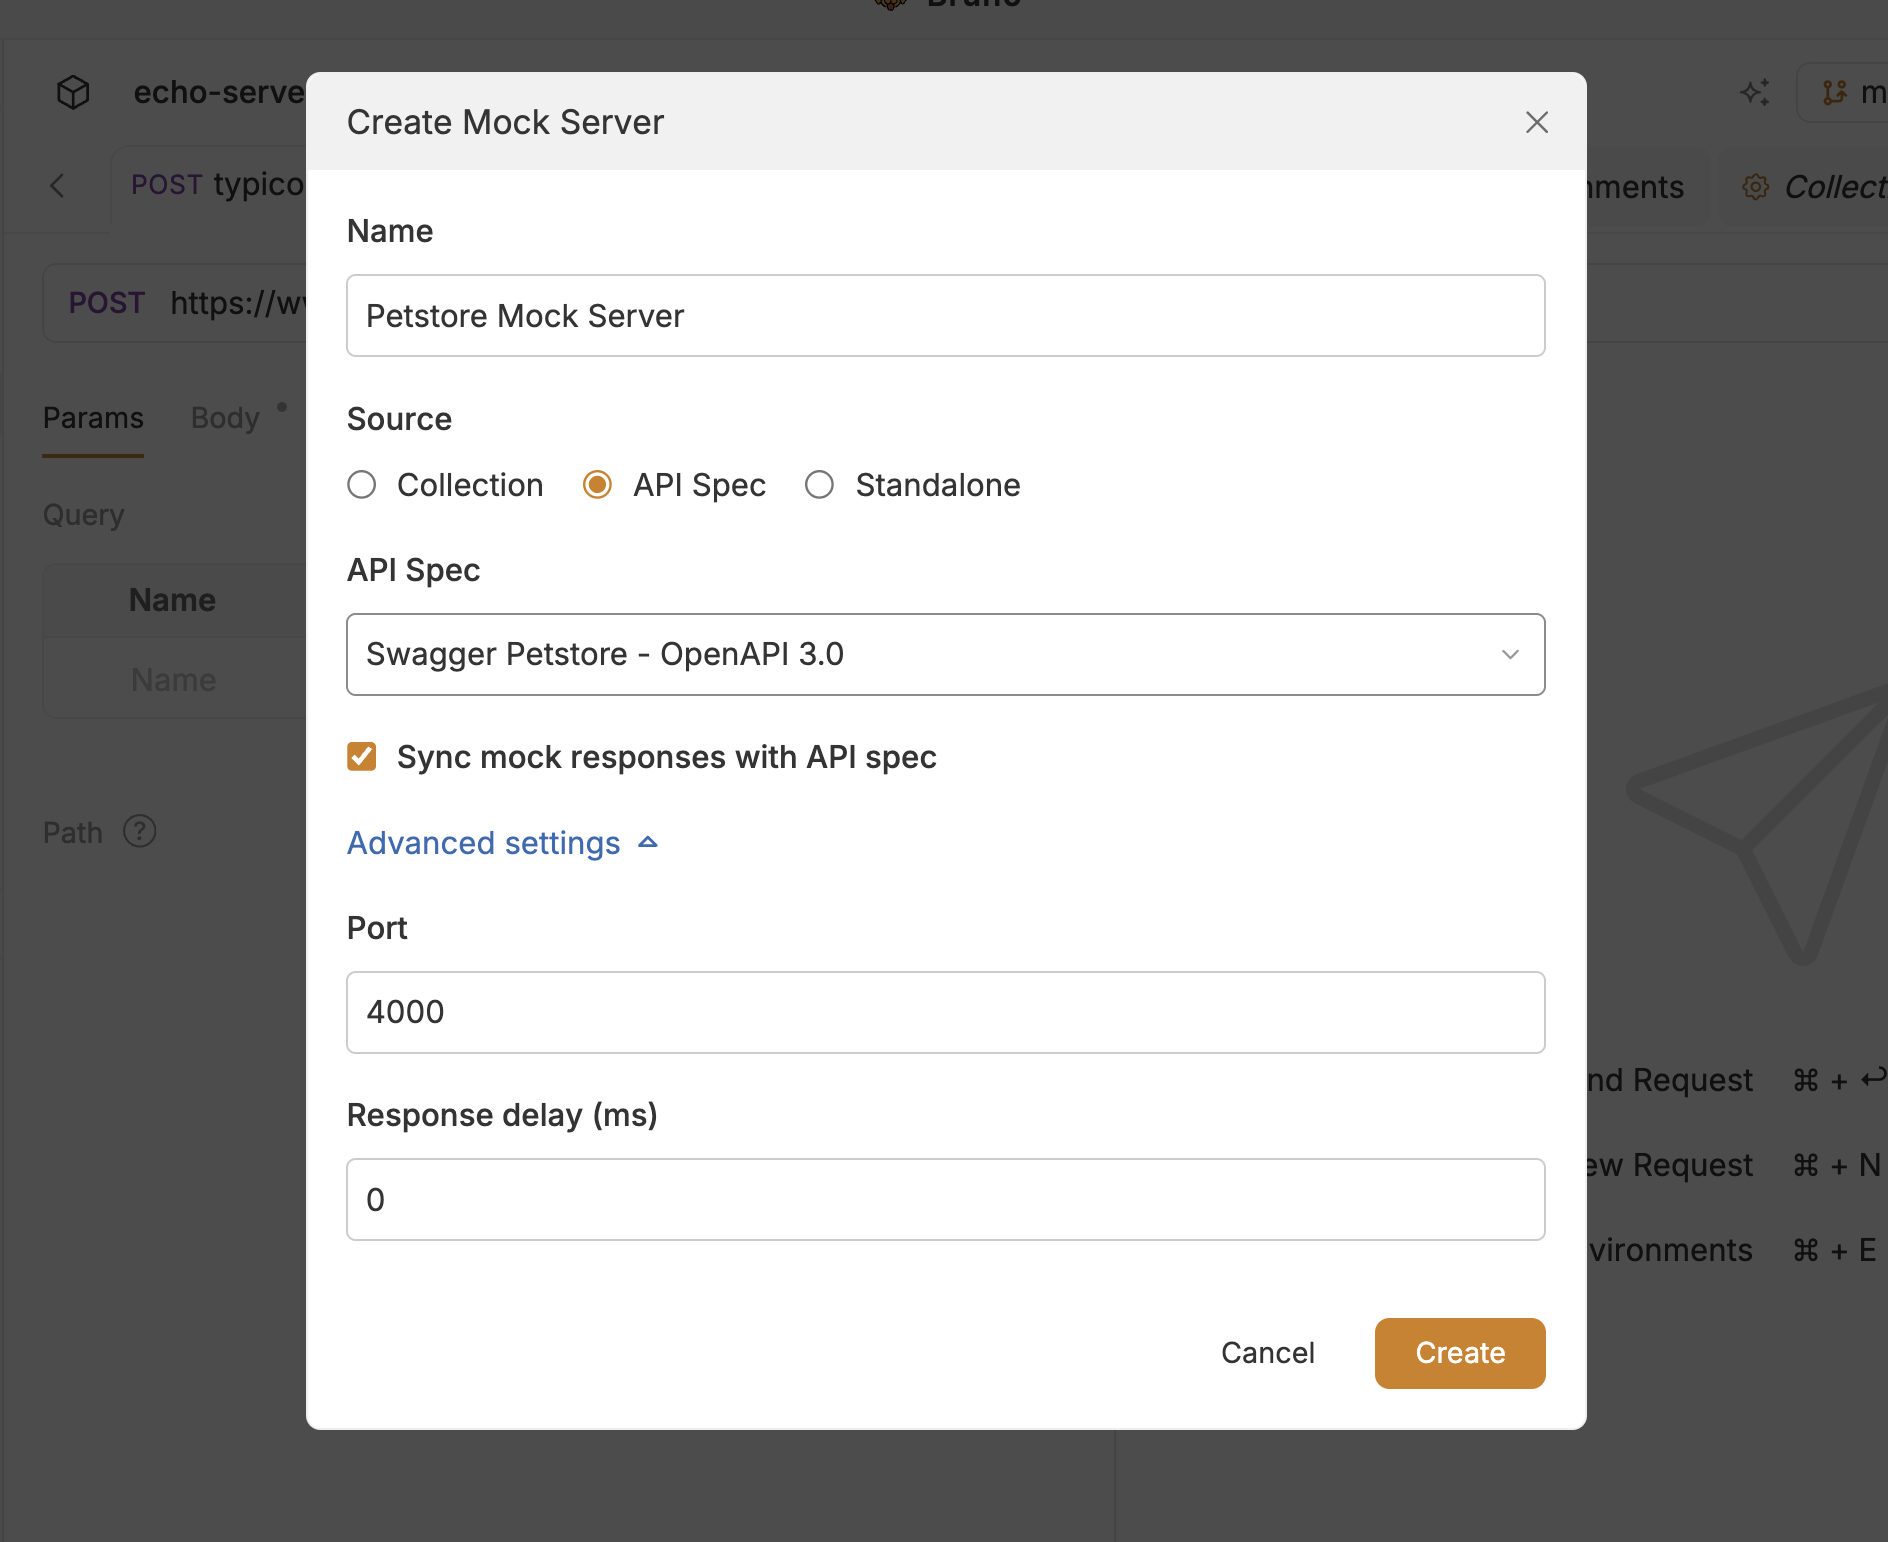This screenshot has height=1542, width=1888.
Task: Switch to the Params tab behind the dialog
Action: (x=93, y=418)
